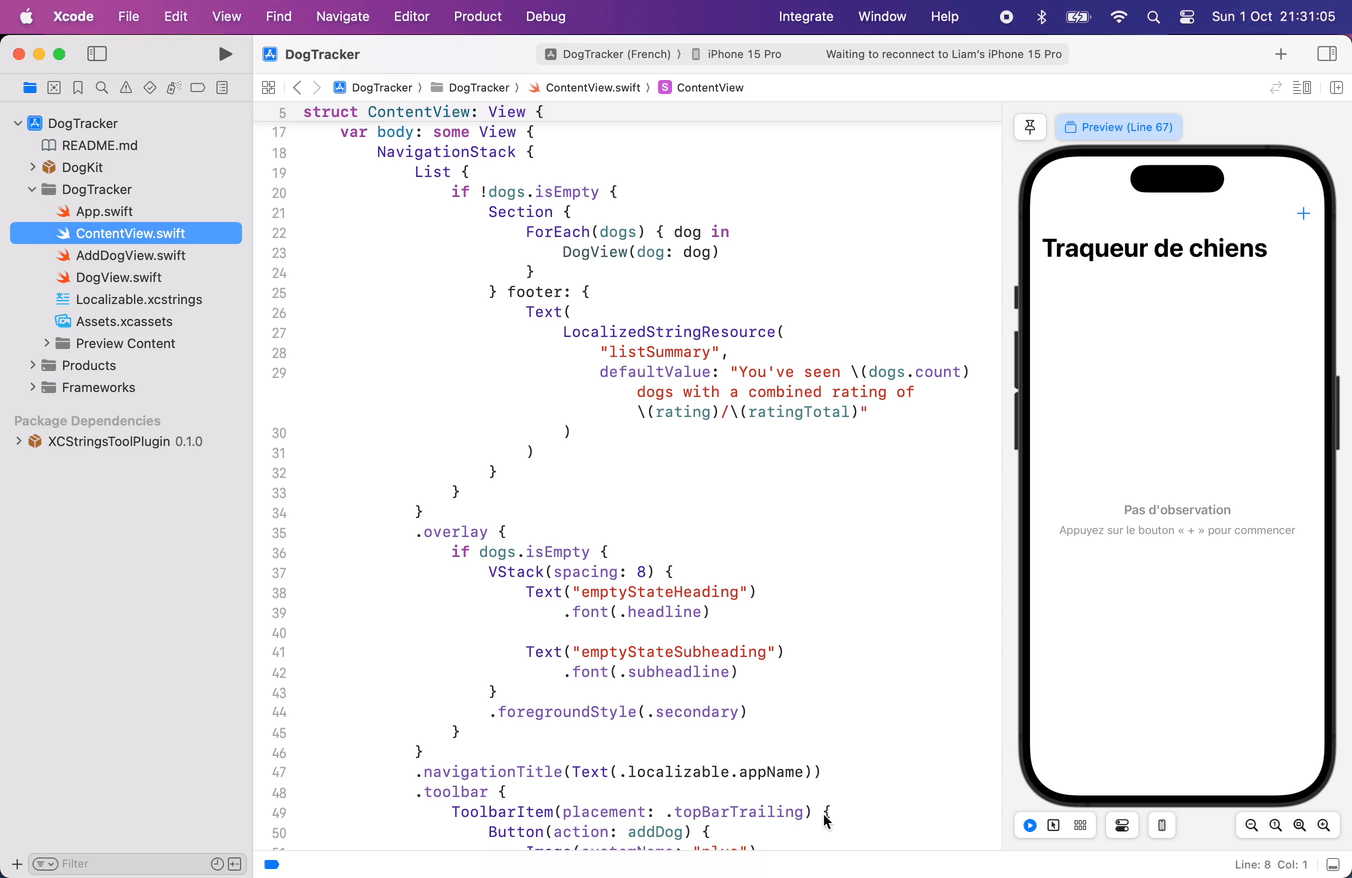Screen dimensions: 1352x878
Task: Expand the XCStringsToolPlugin package dependency
Action: pos(19,441)
